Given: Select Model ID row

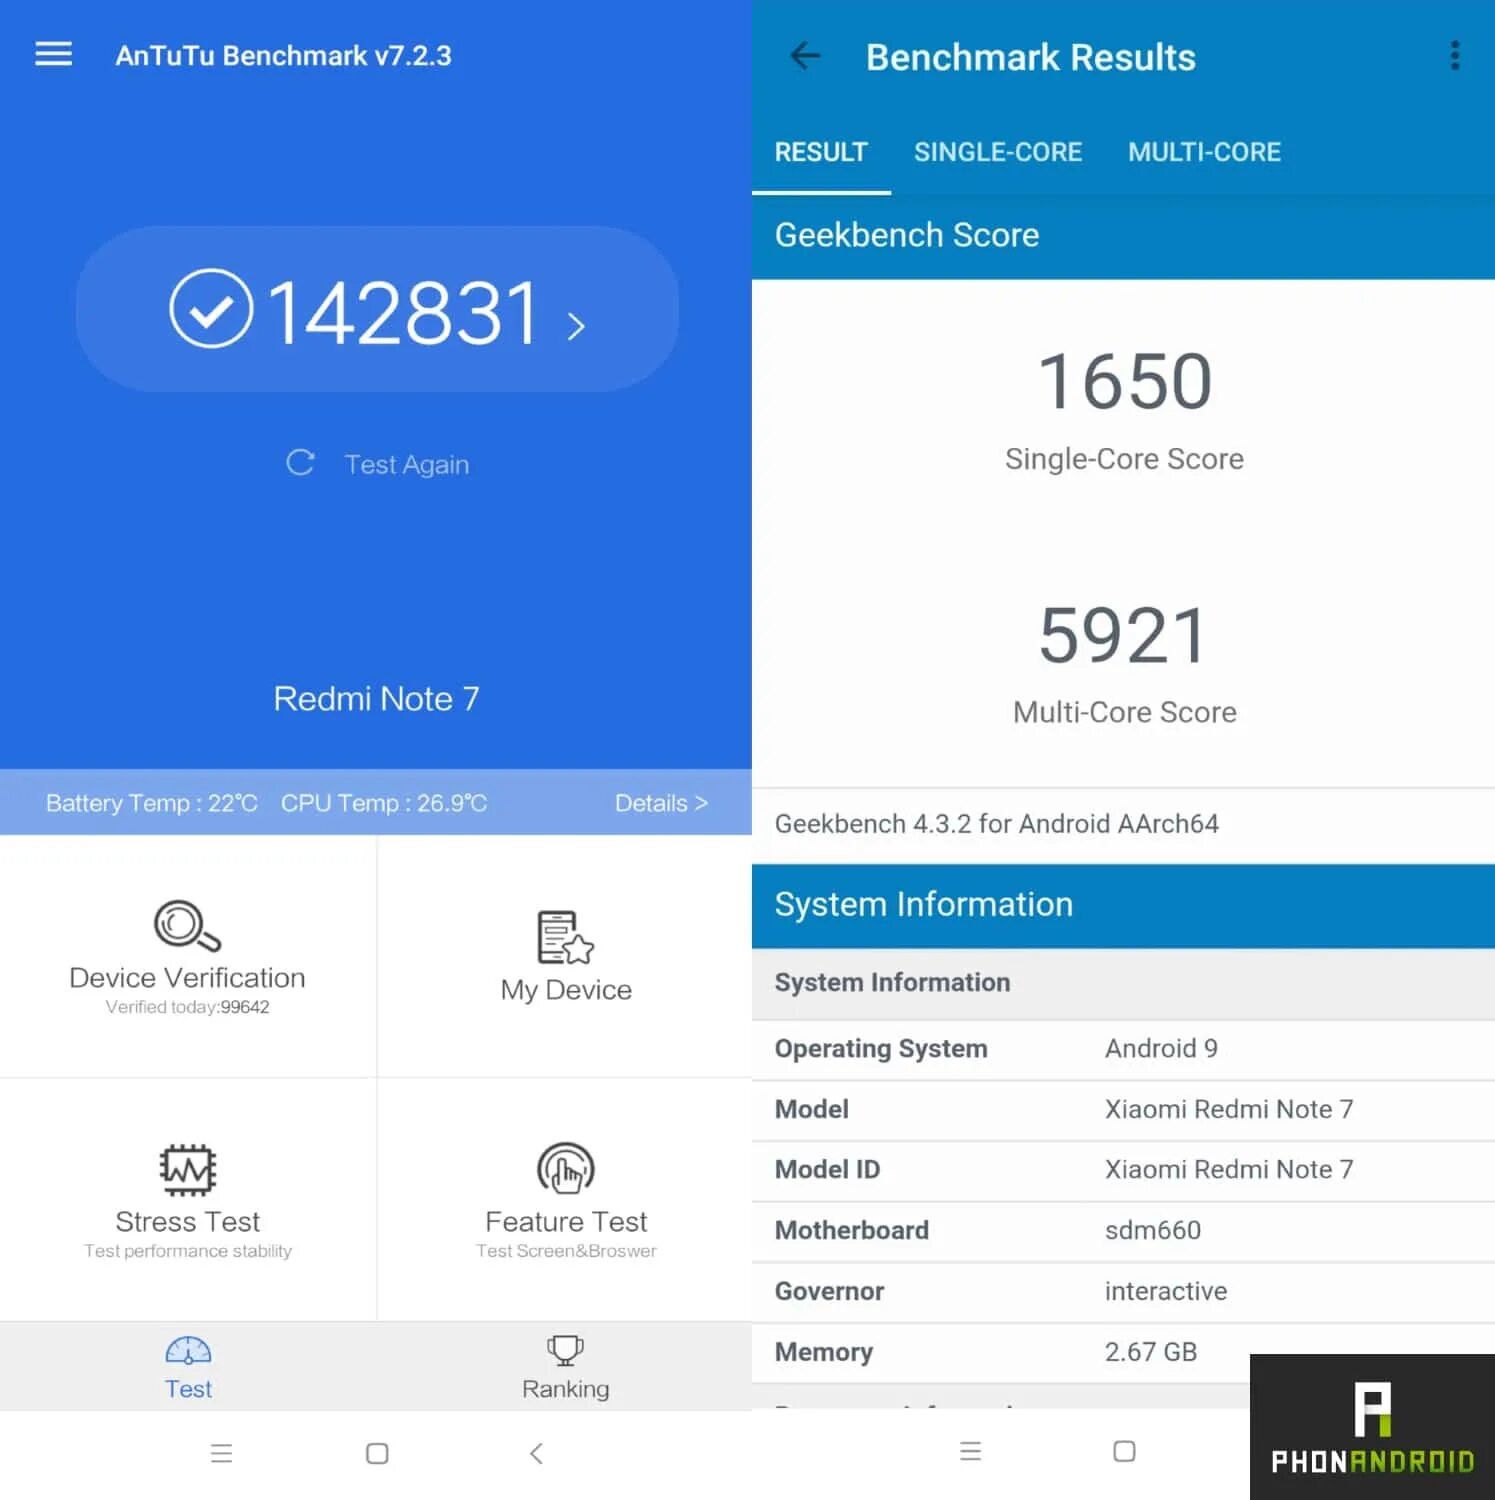Looking at the screenshot, I should pyautogui.click(x=1123, y=1170).
